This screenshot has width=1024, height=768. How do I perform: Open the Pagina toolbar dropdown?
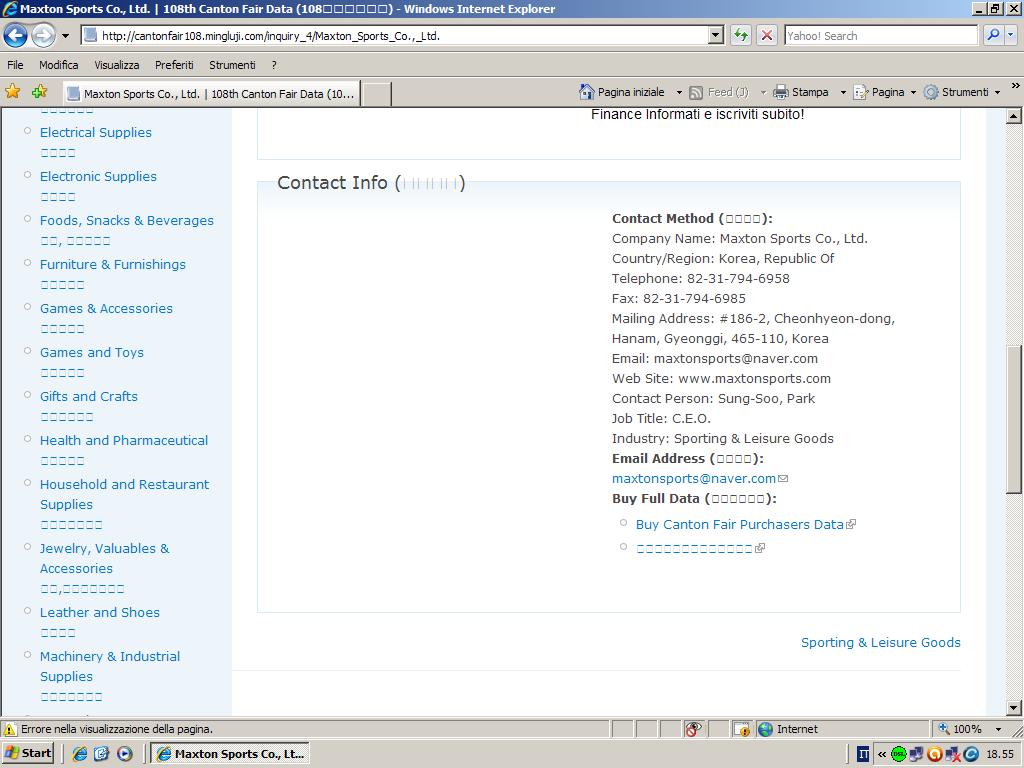coord(886,92)
